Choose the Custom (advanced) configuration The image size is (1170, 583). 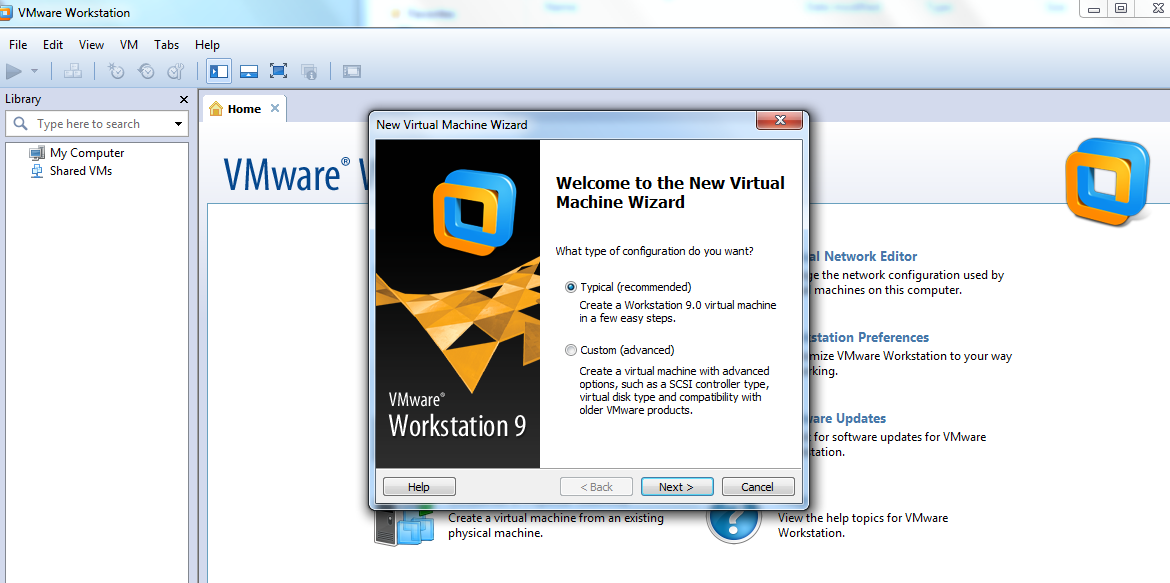tap(570, 349)
